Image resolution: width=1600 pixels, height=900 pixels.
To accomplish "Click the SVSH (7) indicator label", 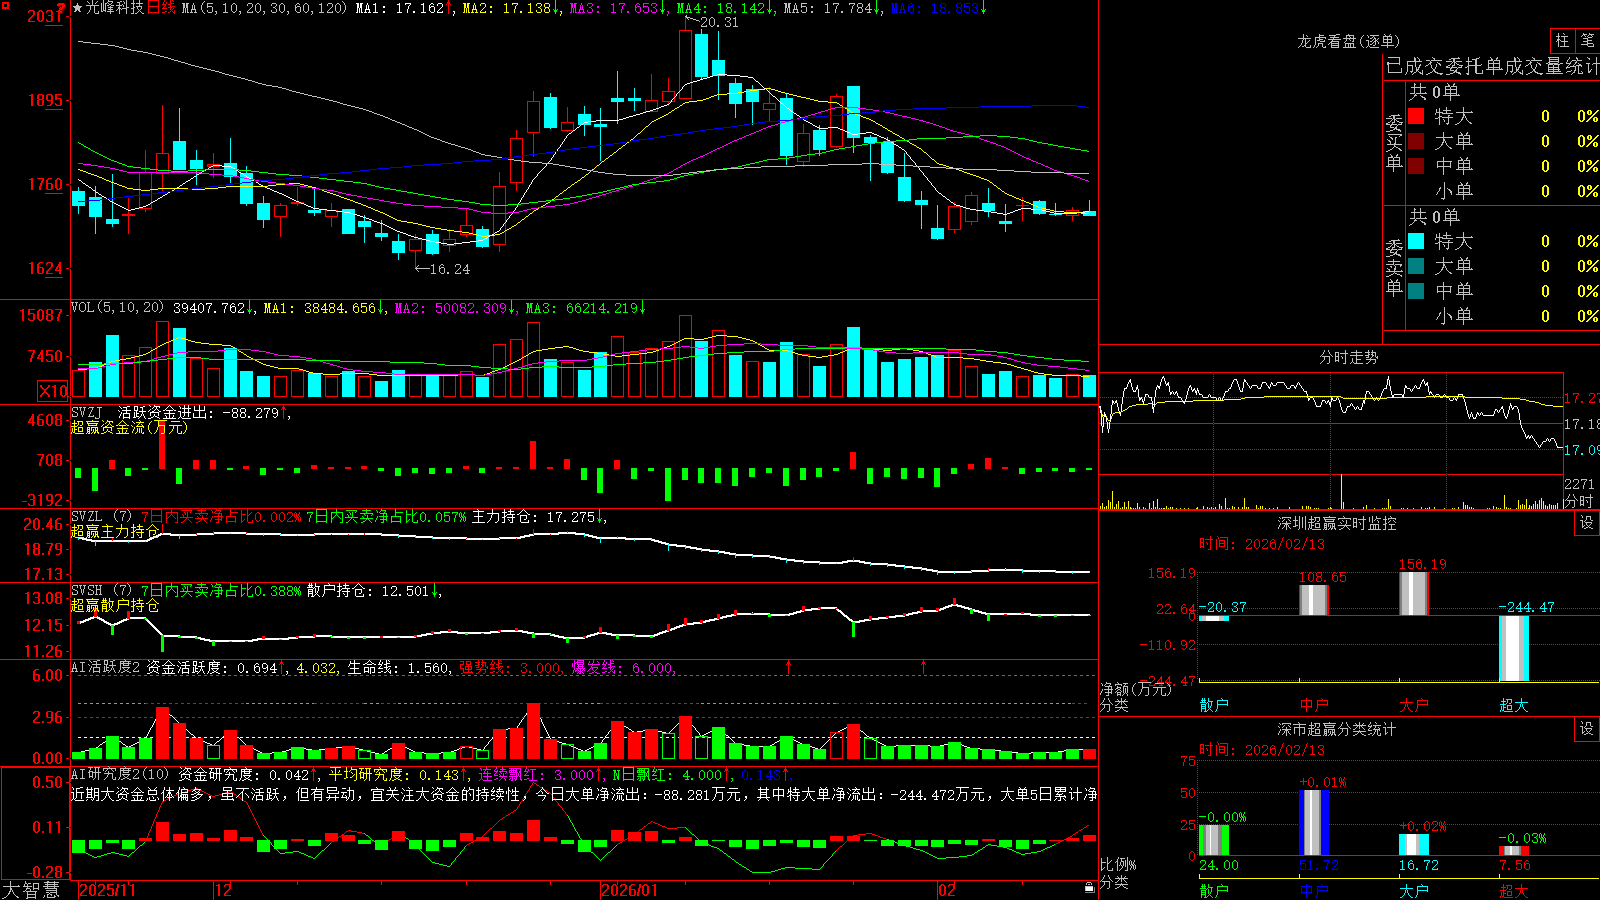I will tap(101, 591).
